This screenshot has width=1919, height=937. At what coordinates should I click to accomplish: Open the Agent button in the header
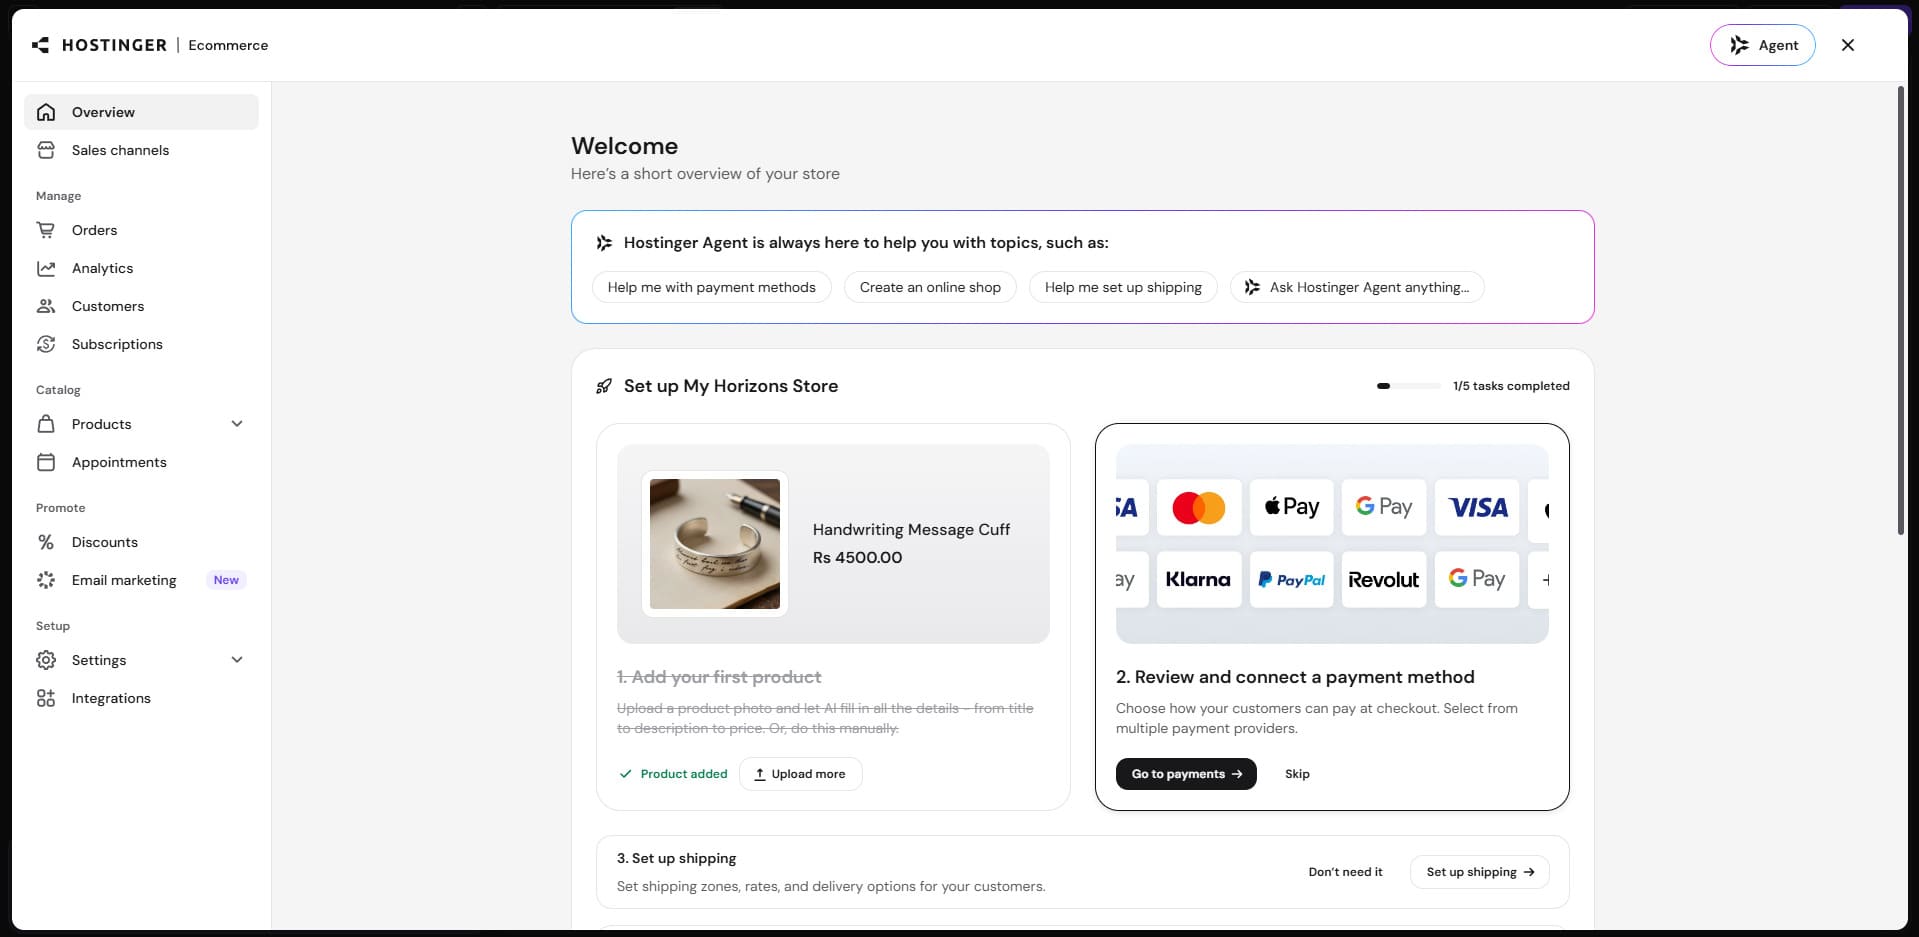[1762, 45]
